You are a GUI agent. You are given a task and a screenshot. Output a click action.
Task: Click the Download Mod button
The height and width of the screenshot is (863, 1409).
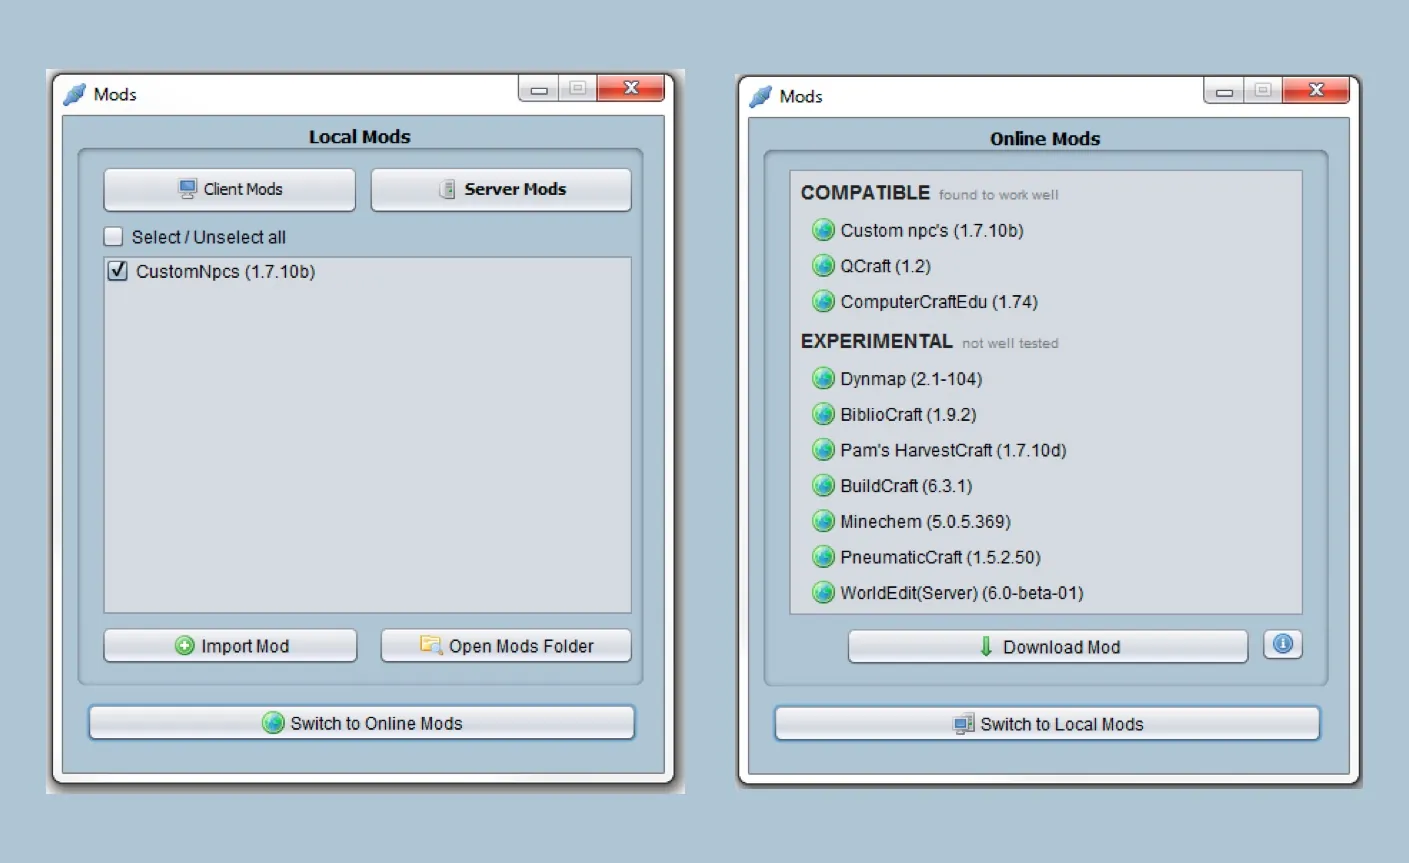click(x=1048, y=647)
